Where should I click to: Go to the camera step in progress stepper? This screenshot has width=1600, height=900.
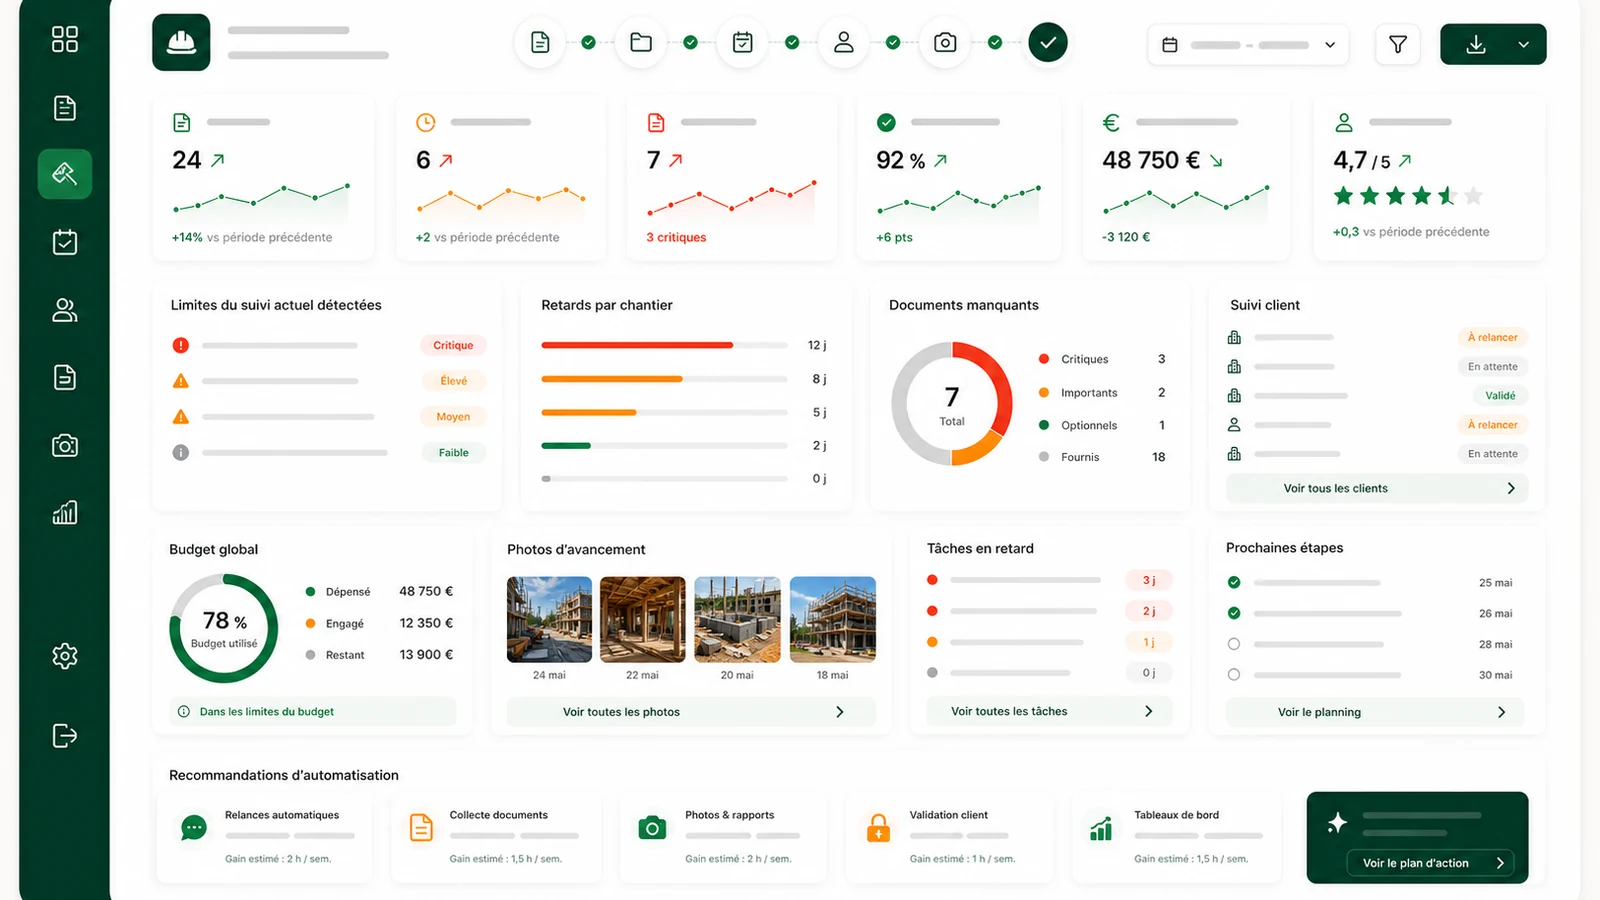click(x=945, y=42)
